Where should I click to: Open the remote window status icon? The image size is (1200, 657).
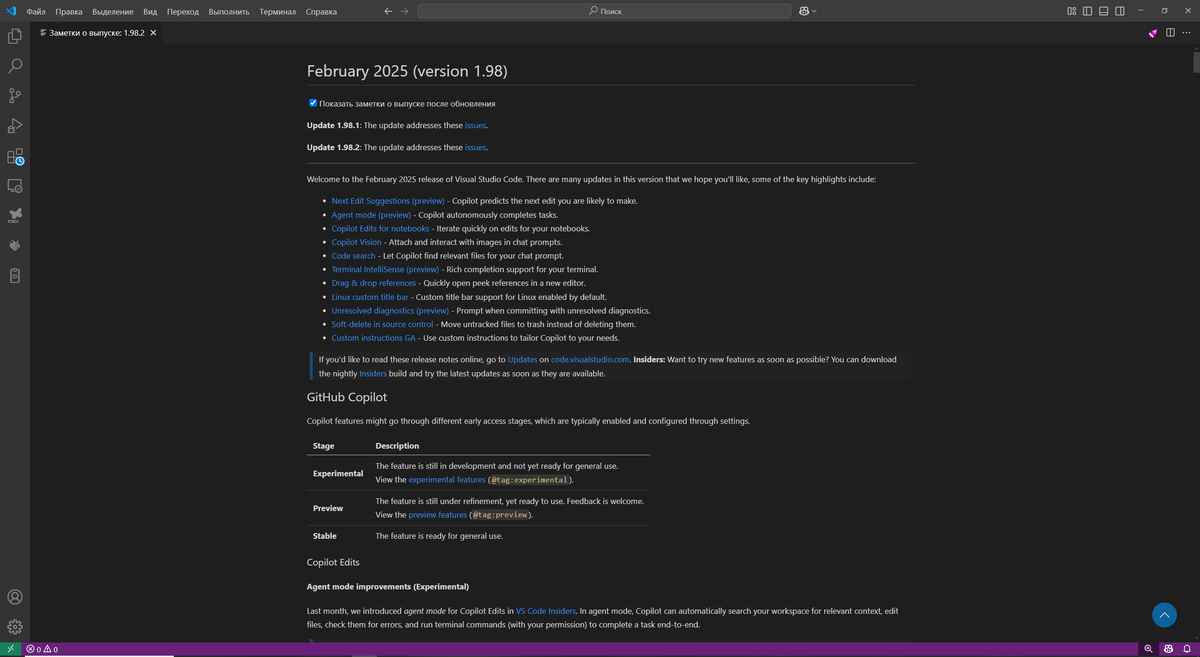(10, 649)
